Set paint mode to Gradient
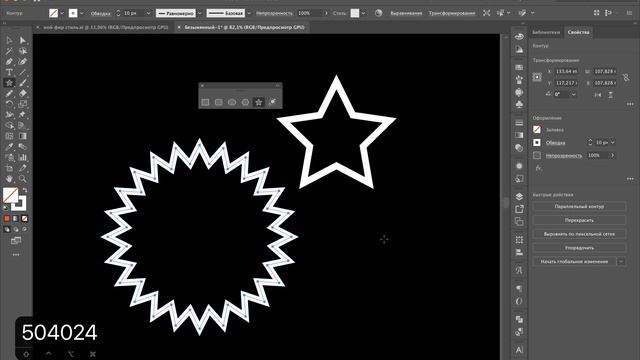The image size is (640, 360). point(16,219)
